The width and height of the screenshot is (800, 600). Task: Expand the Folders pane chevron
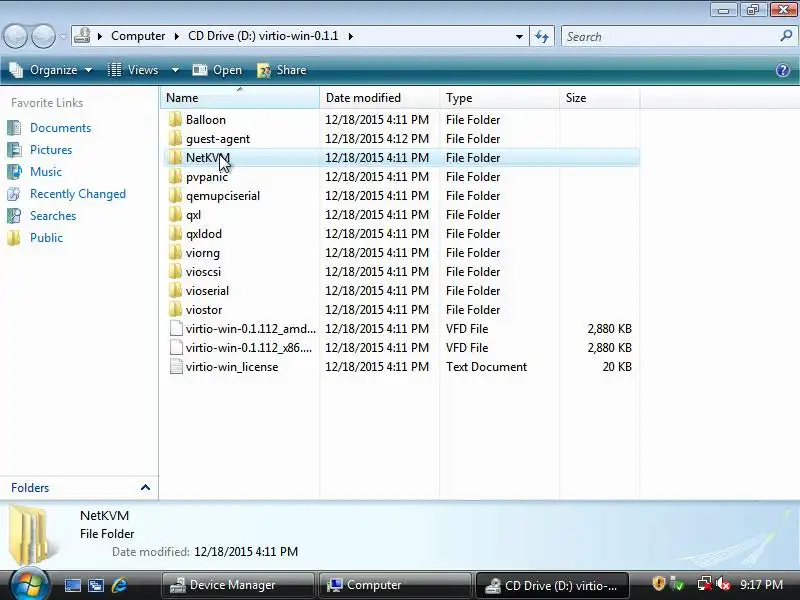(145, 488)
